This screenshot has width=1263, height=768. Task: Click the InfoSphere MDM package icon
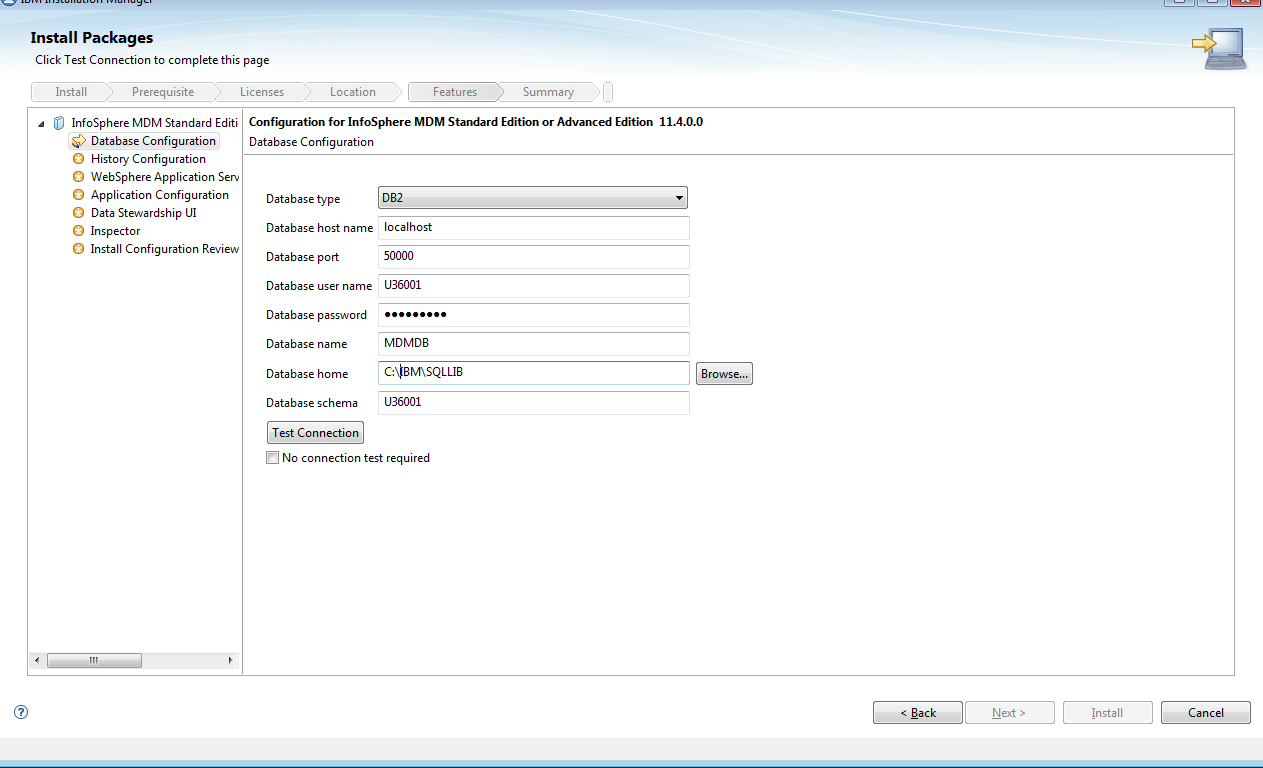coord(59,123)
